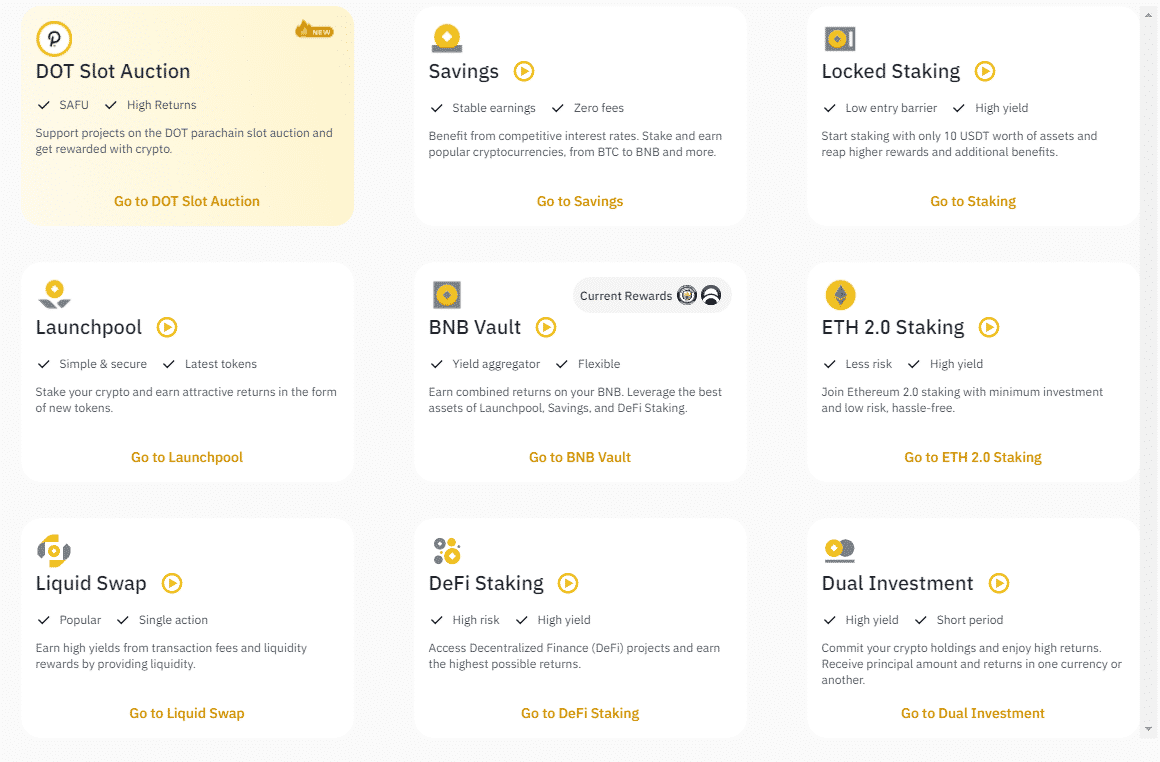Click the Liquid Swap product icon

[x=54, y=550]
